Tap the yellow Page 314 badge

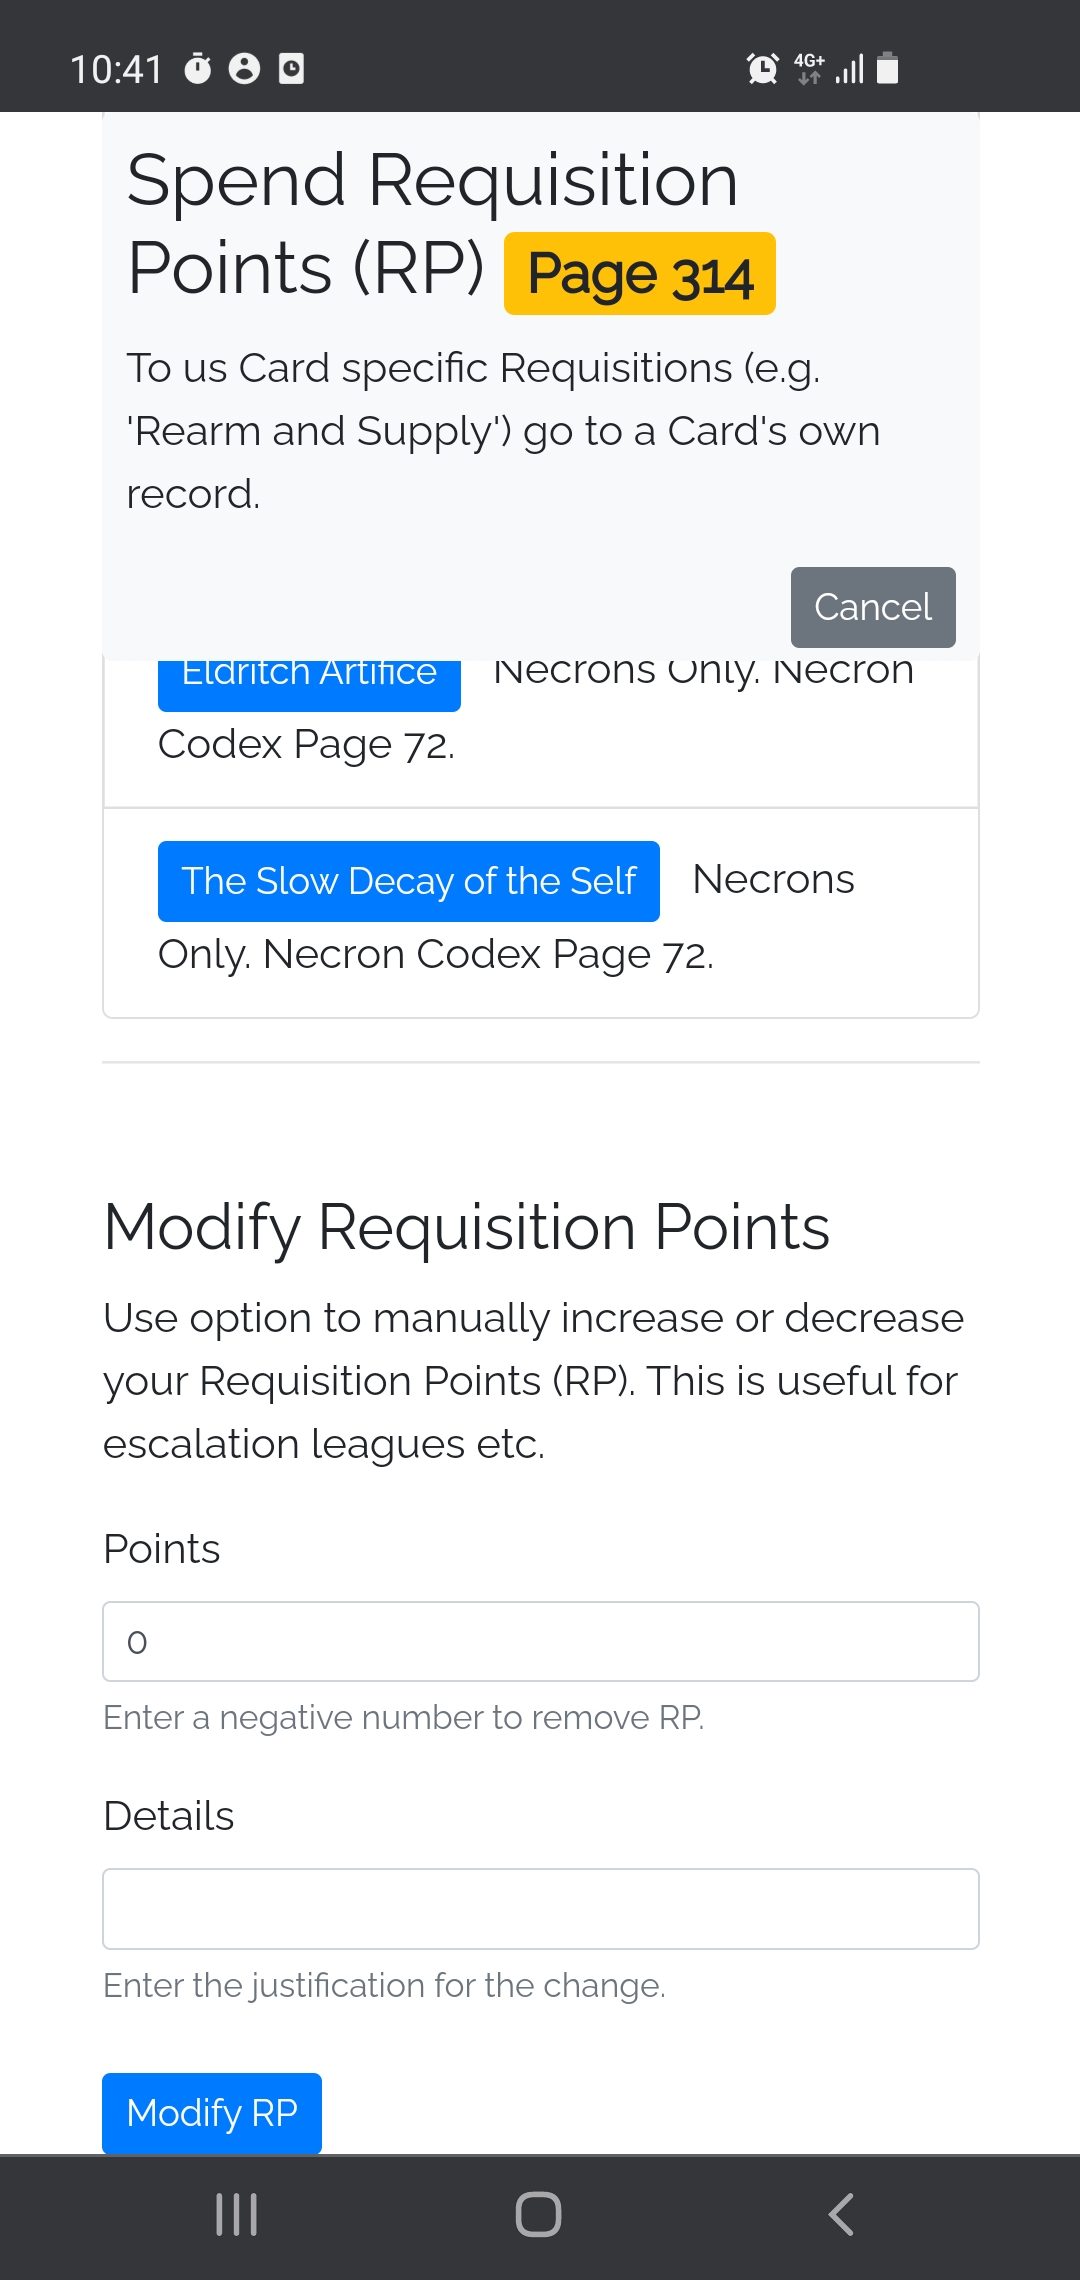[x=639, y=274]
